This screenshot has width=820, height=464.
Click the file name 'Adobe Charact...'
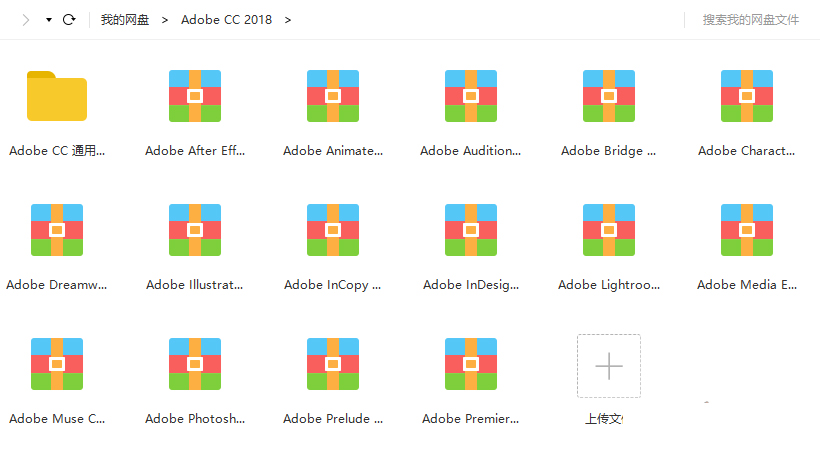[747, 151]
